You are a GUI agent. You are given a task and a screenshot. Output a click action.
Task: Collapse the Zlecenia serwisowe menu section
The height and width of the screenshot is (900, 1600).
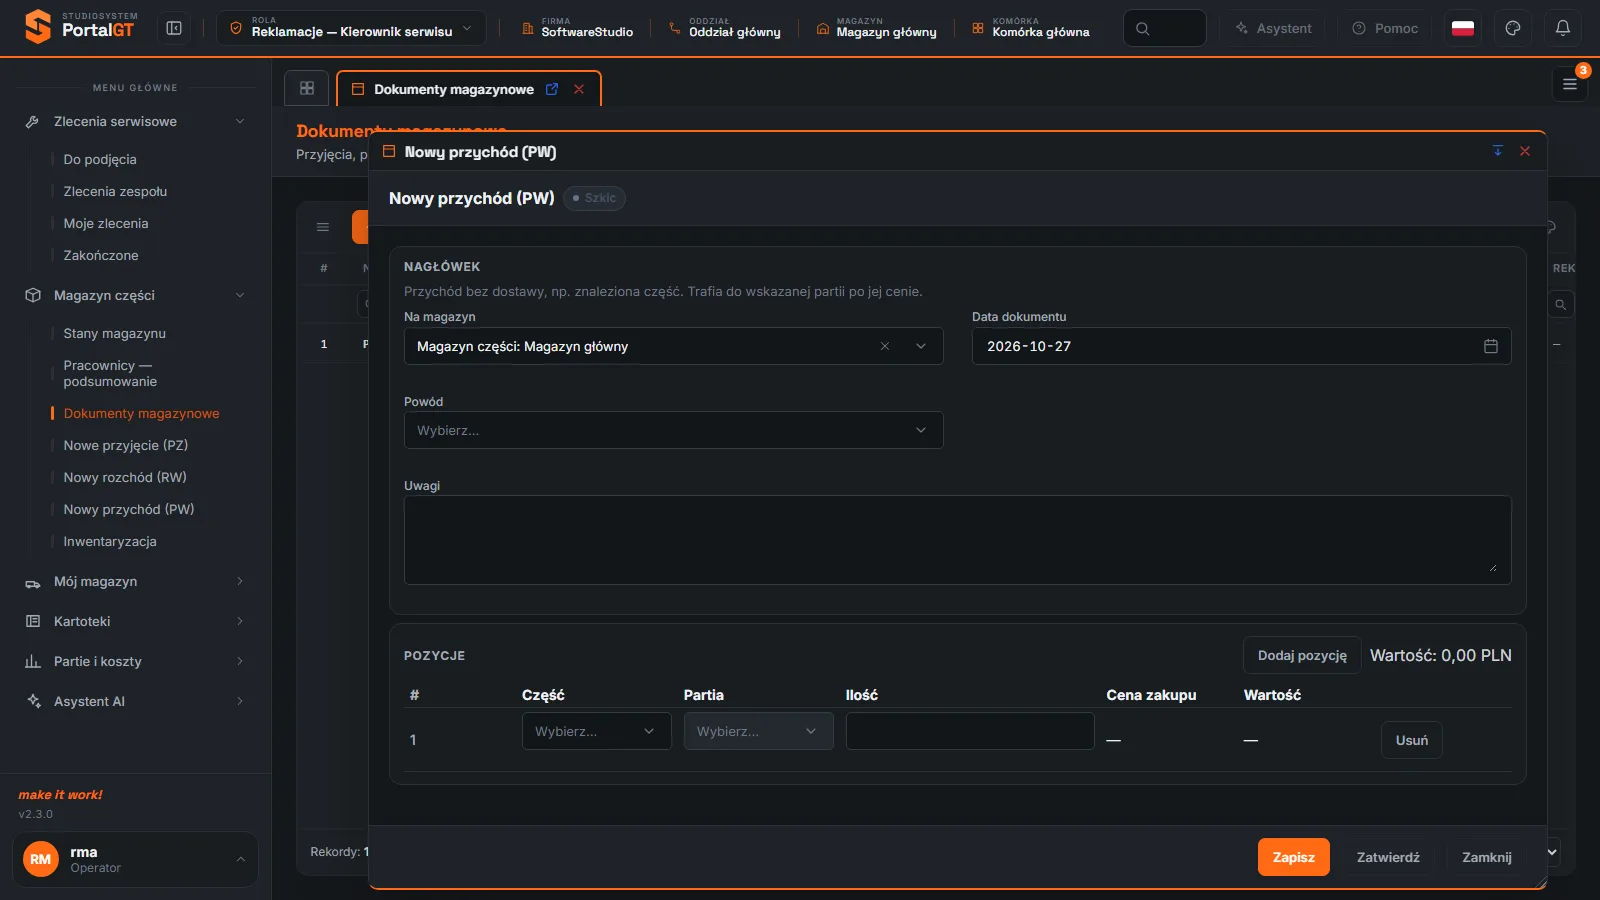pyautogui.click(x=135, y=121)
